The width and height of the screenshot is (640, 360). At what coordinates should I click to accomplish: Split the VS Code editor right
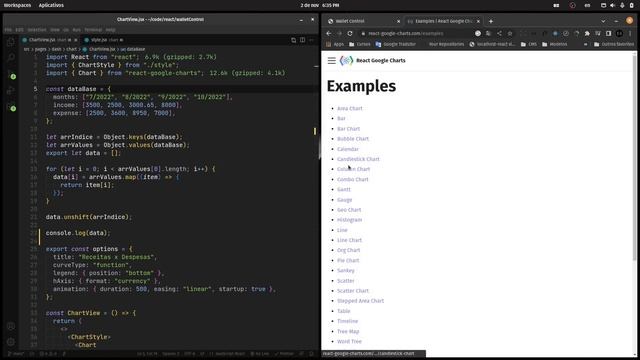pos(302,40)
